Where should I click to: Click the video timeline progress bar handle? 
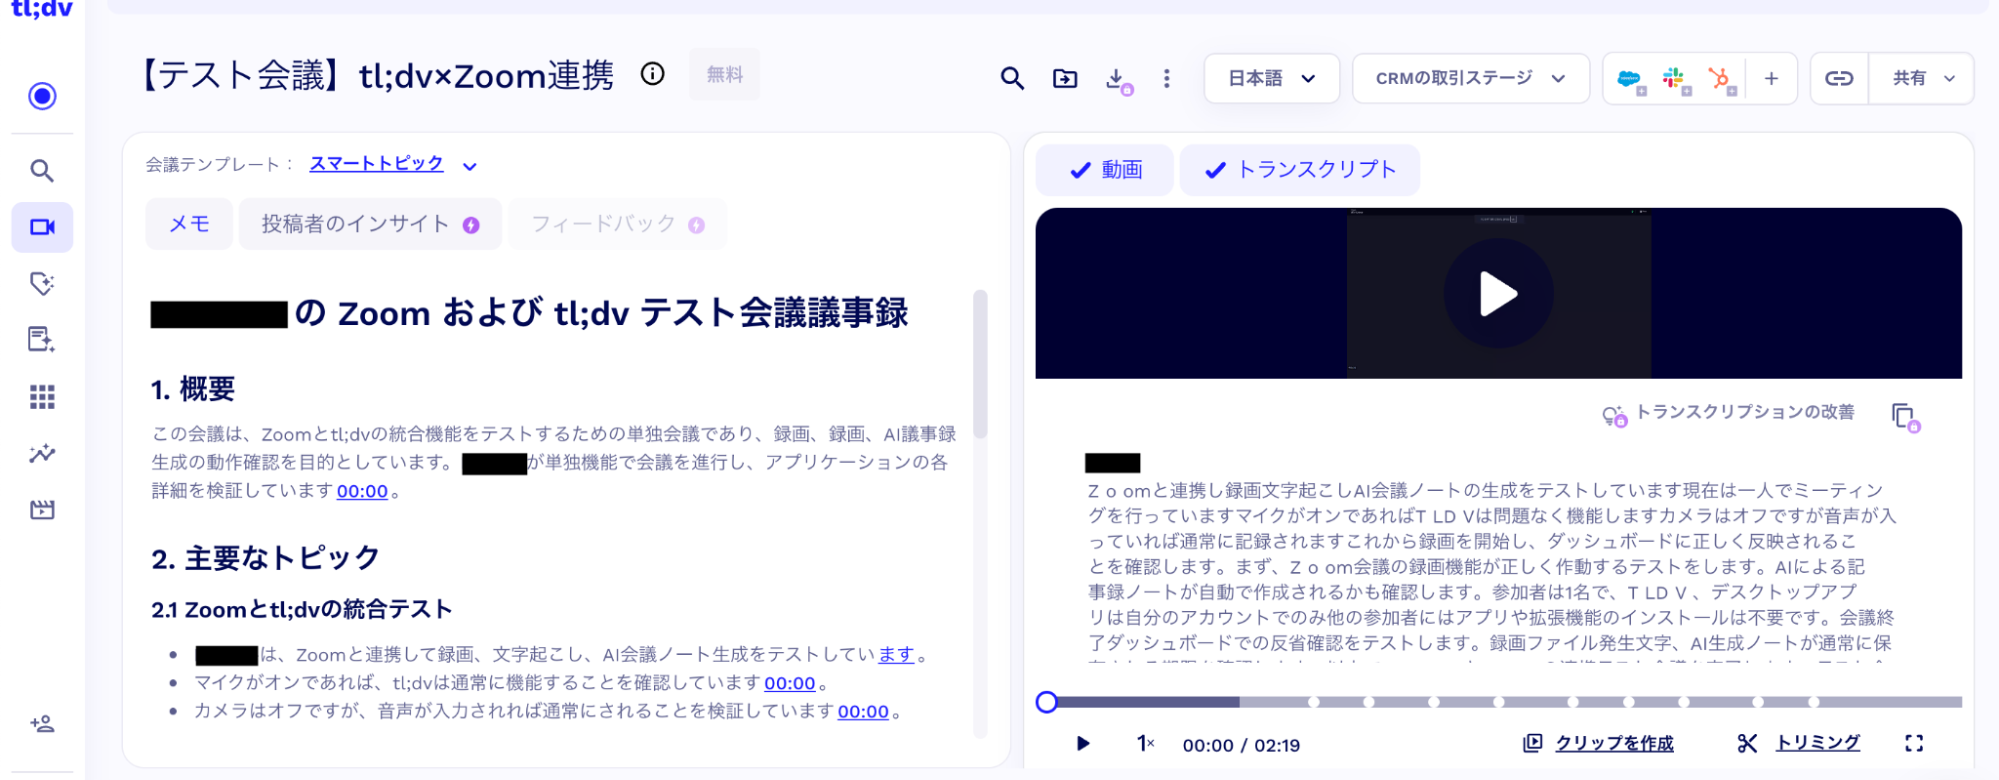click(x=1047, y=702)
